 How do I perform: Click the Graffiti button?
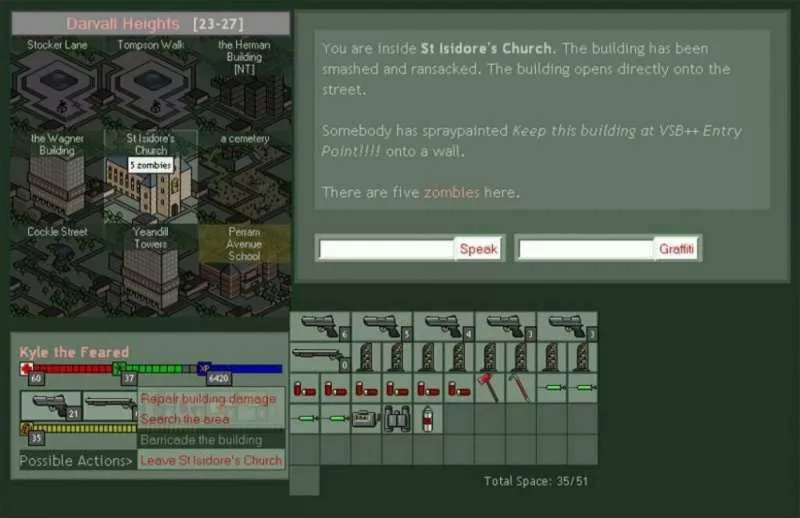click(x=676, y=249)
